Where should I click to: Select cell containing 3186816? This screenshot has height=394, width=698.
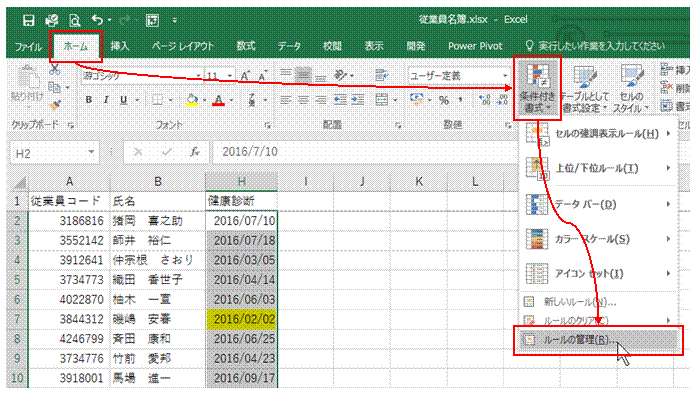(x=69, y=221)
